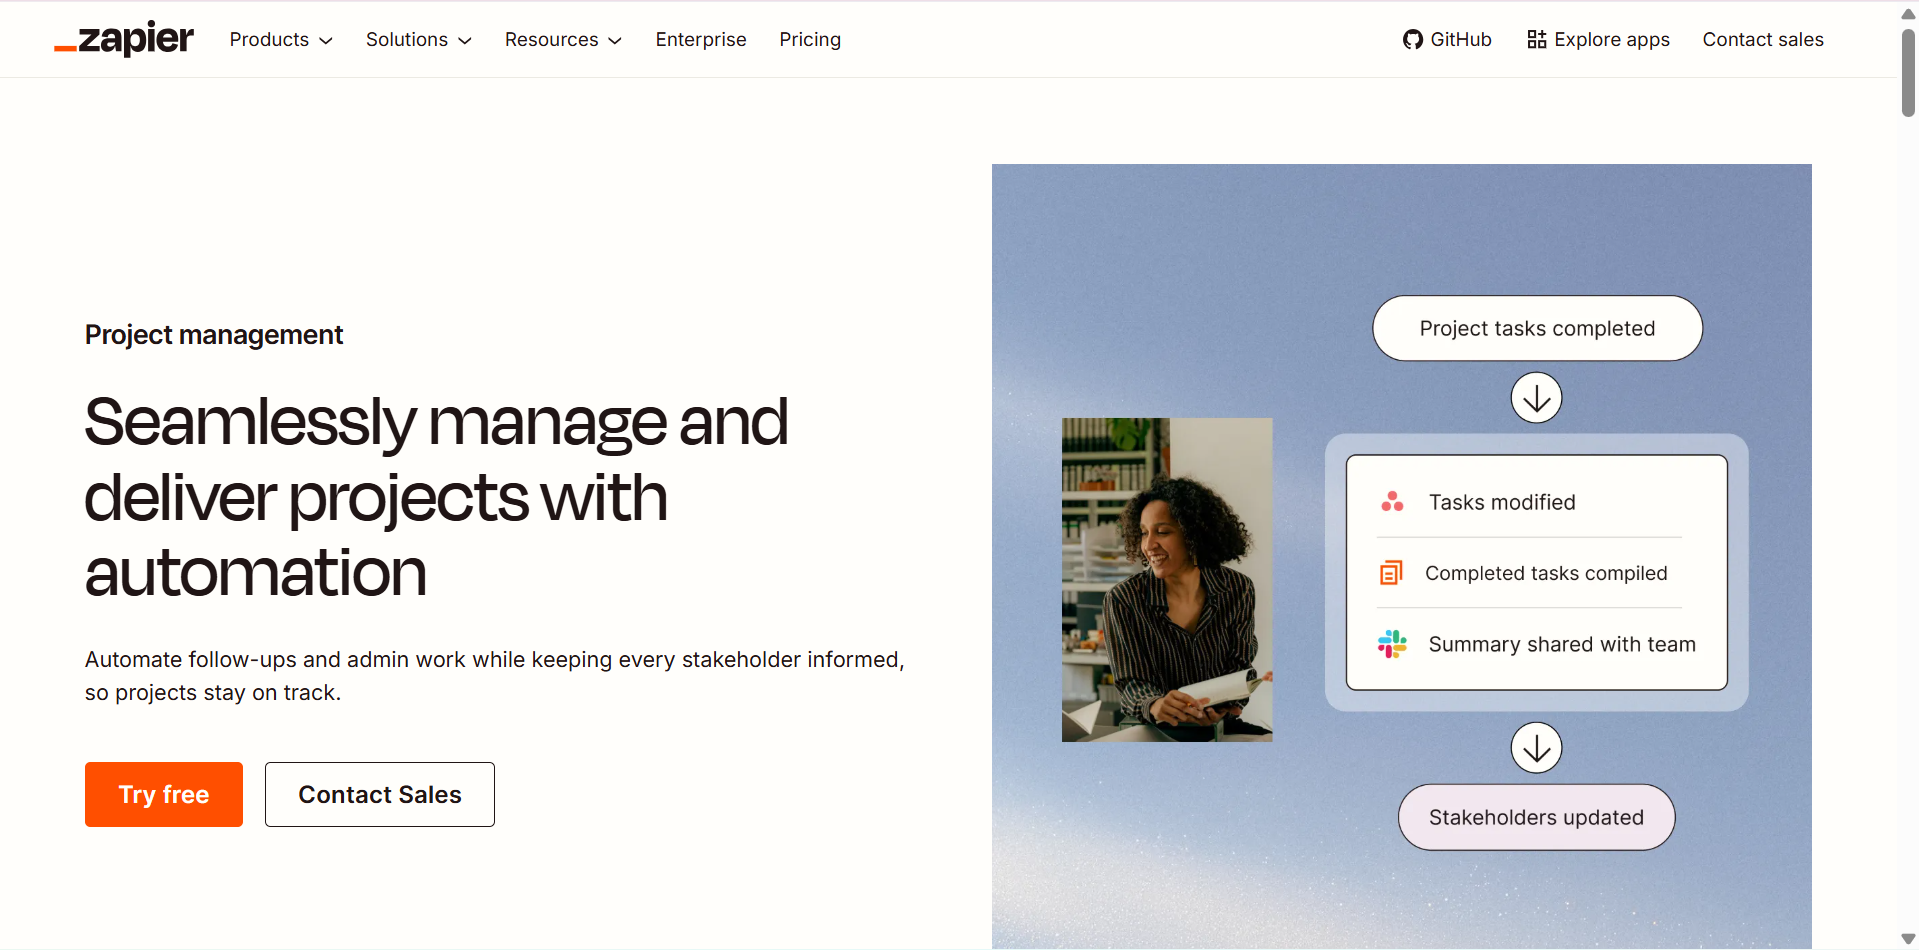
Task: Click the outlined Contact Sales button
Action: (x=380, y=794)
